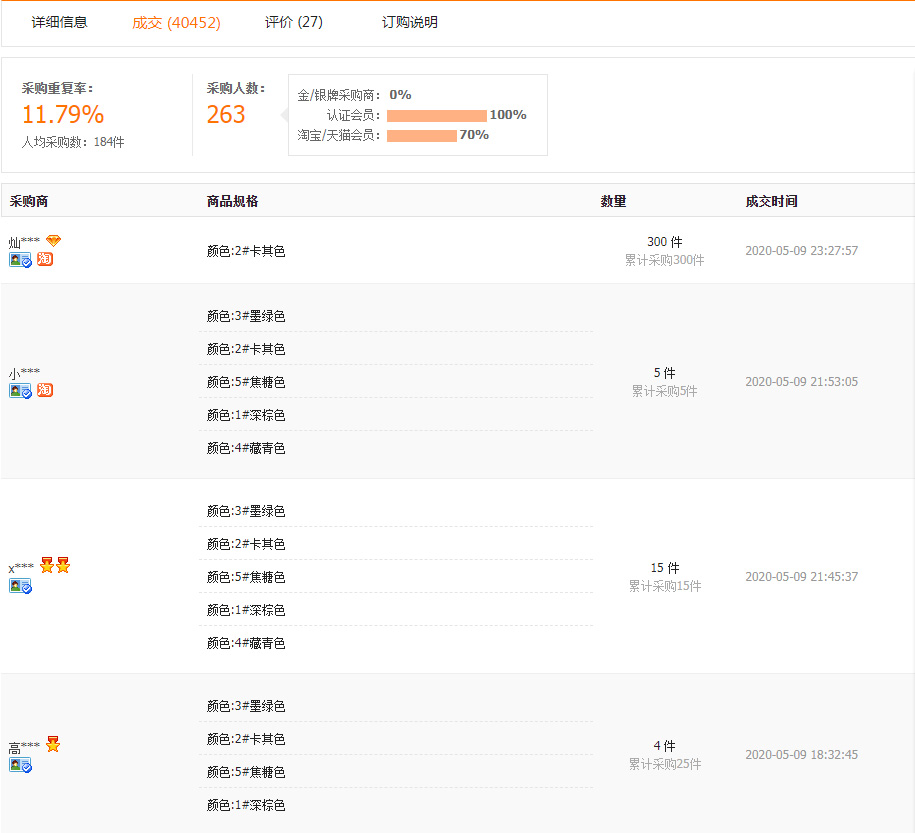Screen dimensions: 915x833
Task: Click the ID verification badge under 灿***
Action: click(x=20, y=259)
